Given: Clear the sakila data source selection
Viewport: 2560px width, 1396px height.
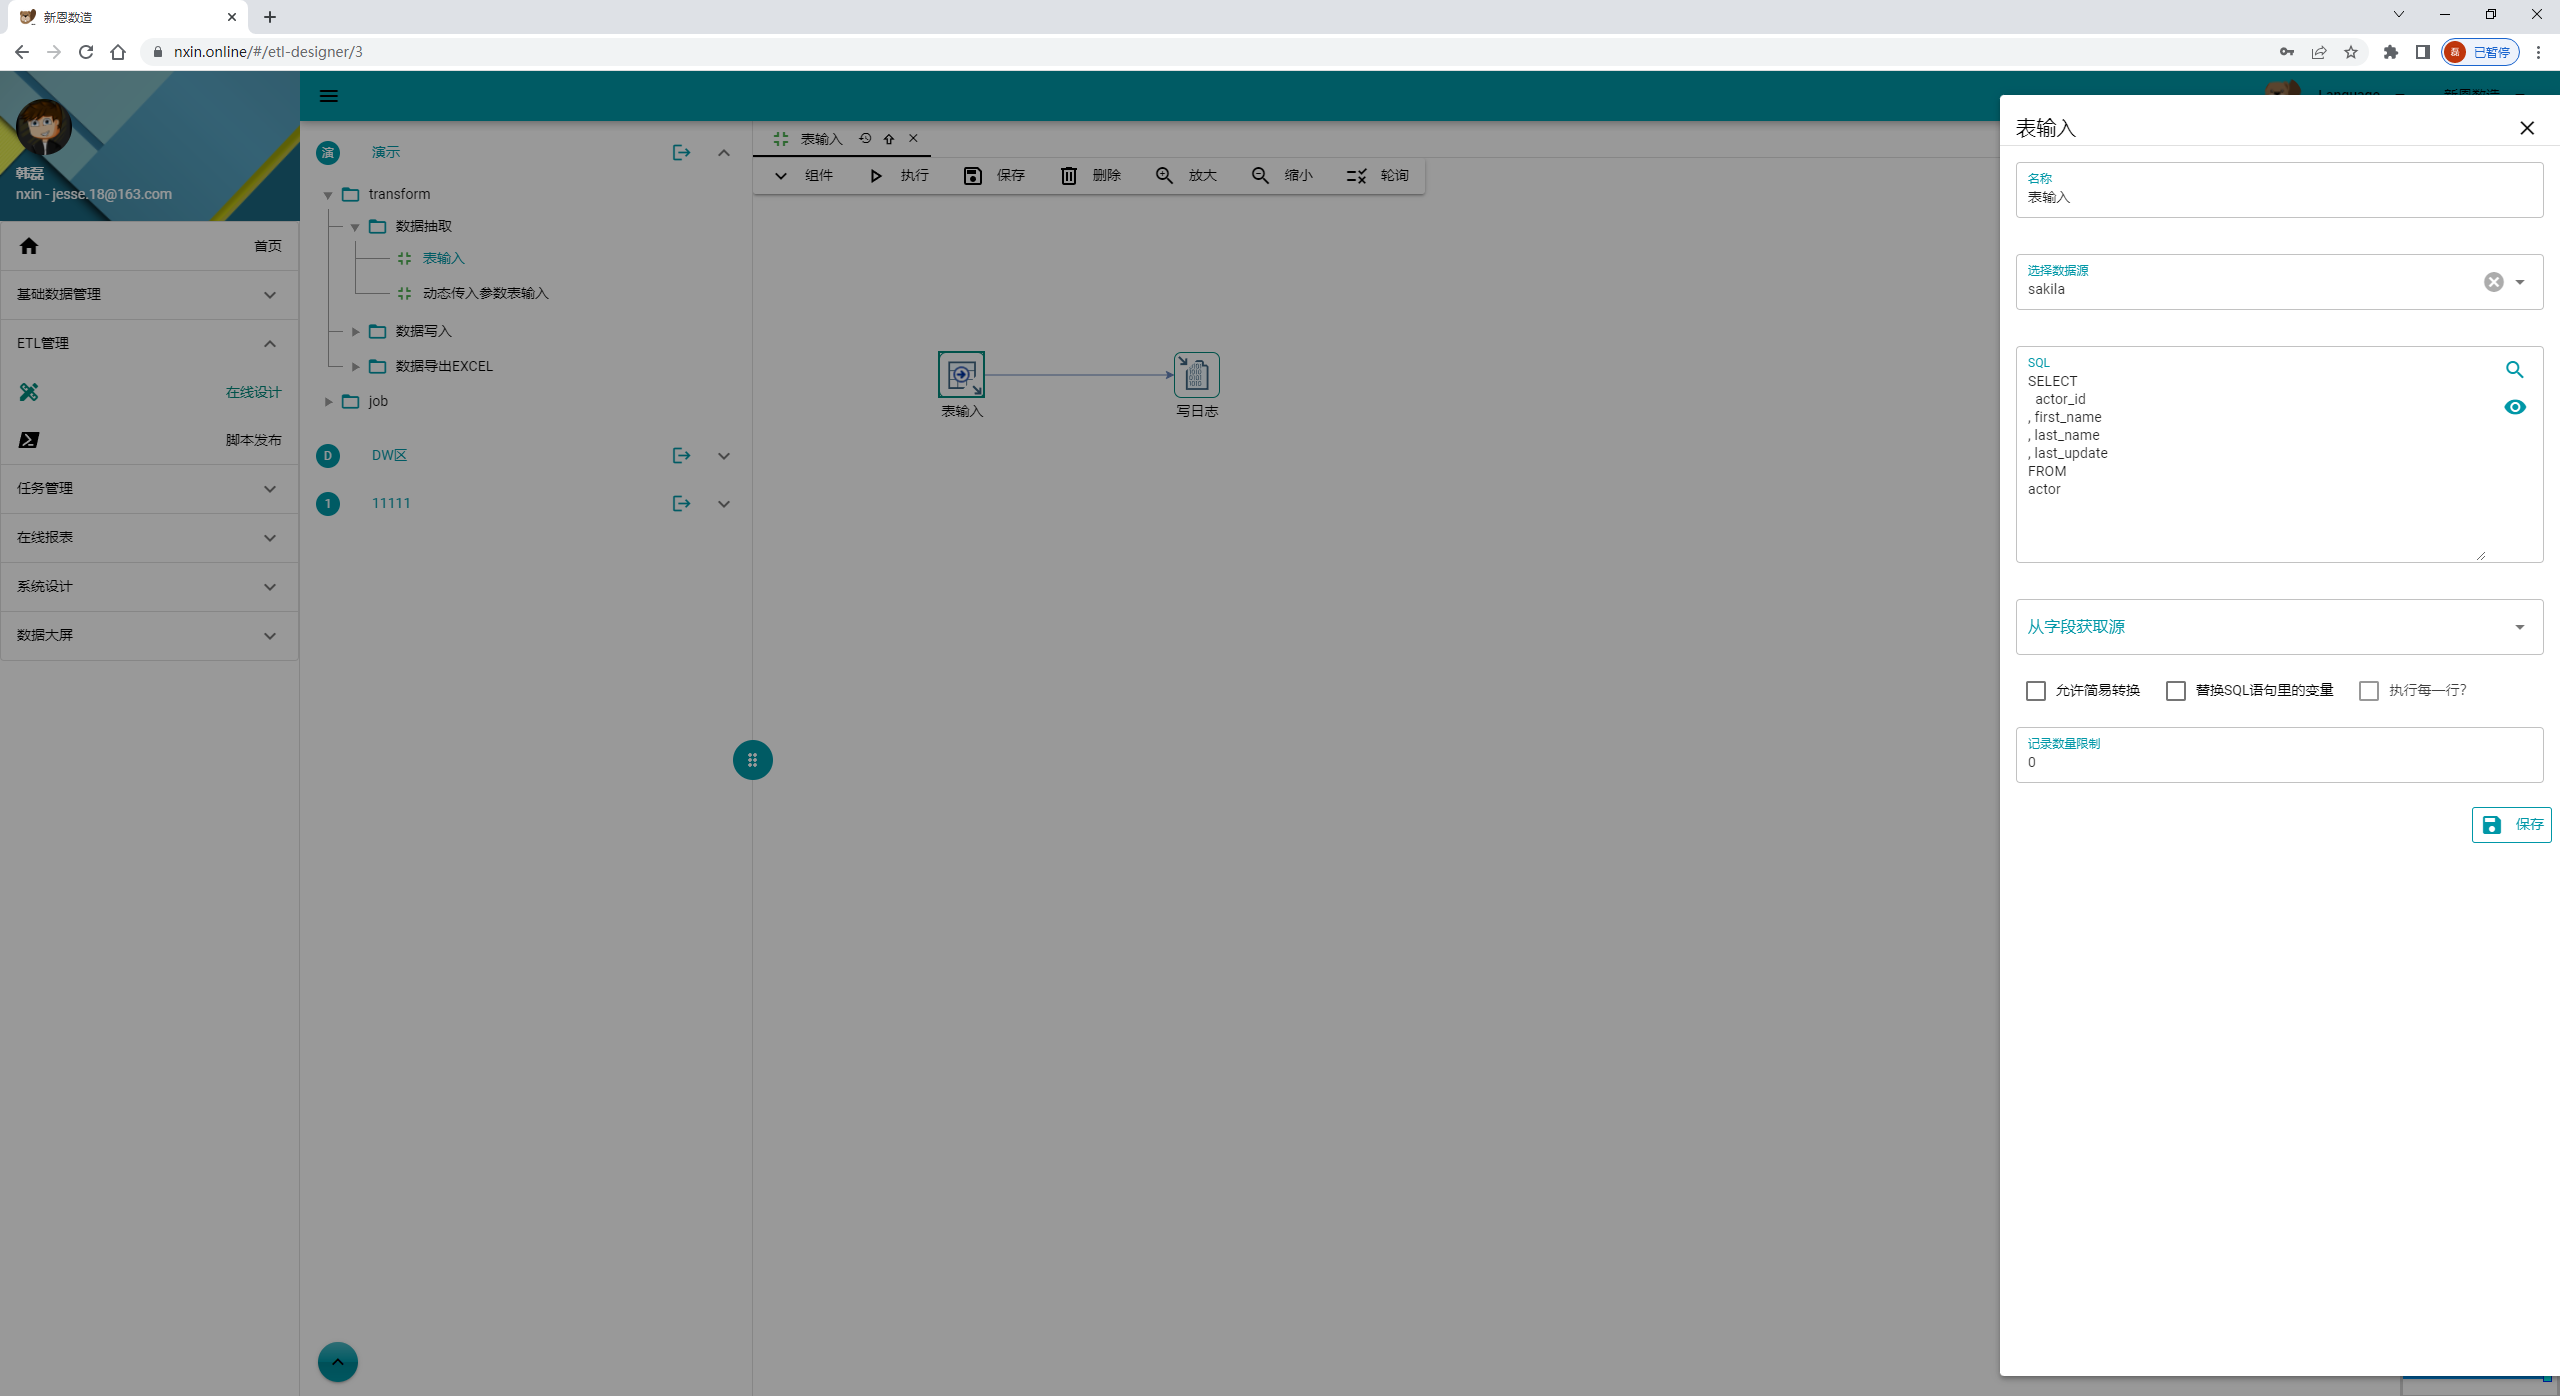Looking at the screenshot, I should [x=2493, y=282].
